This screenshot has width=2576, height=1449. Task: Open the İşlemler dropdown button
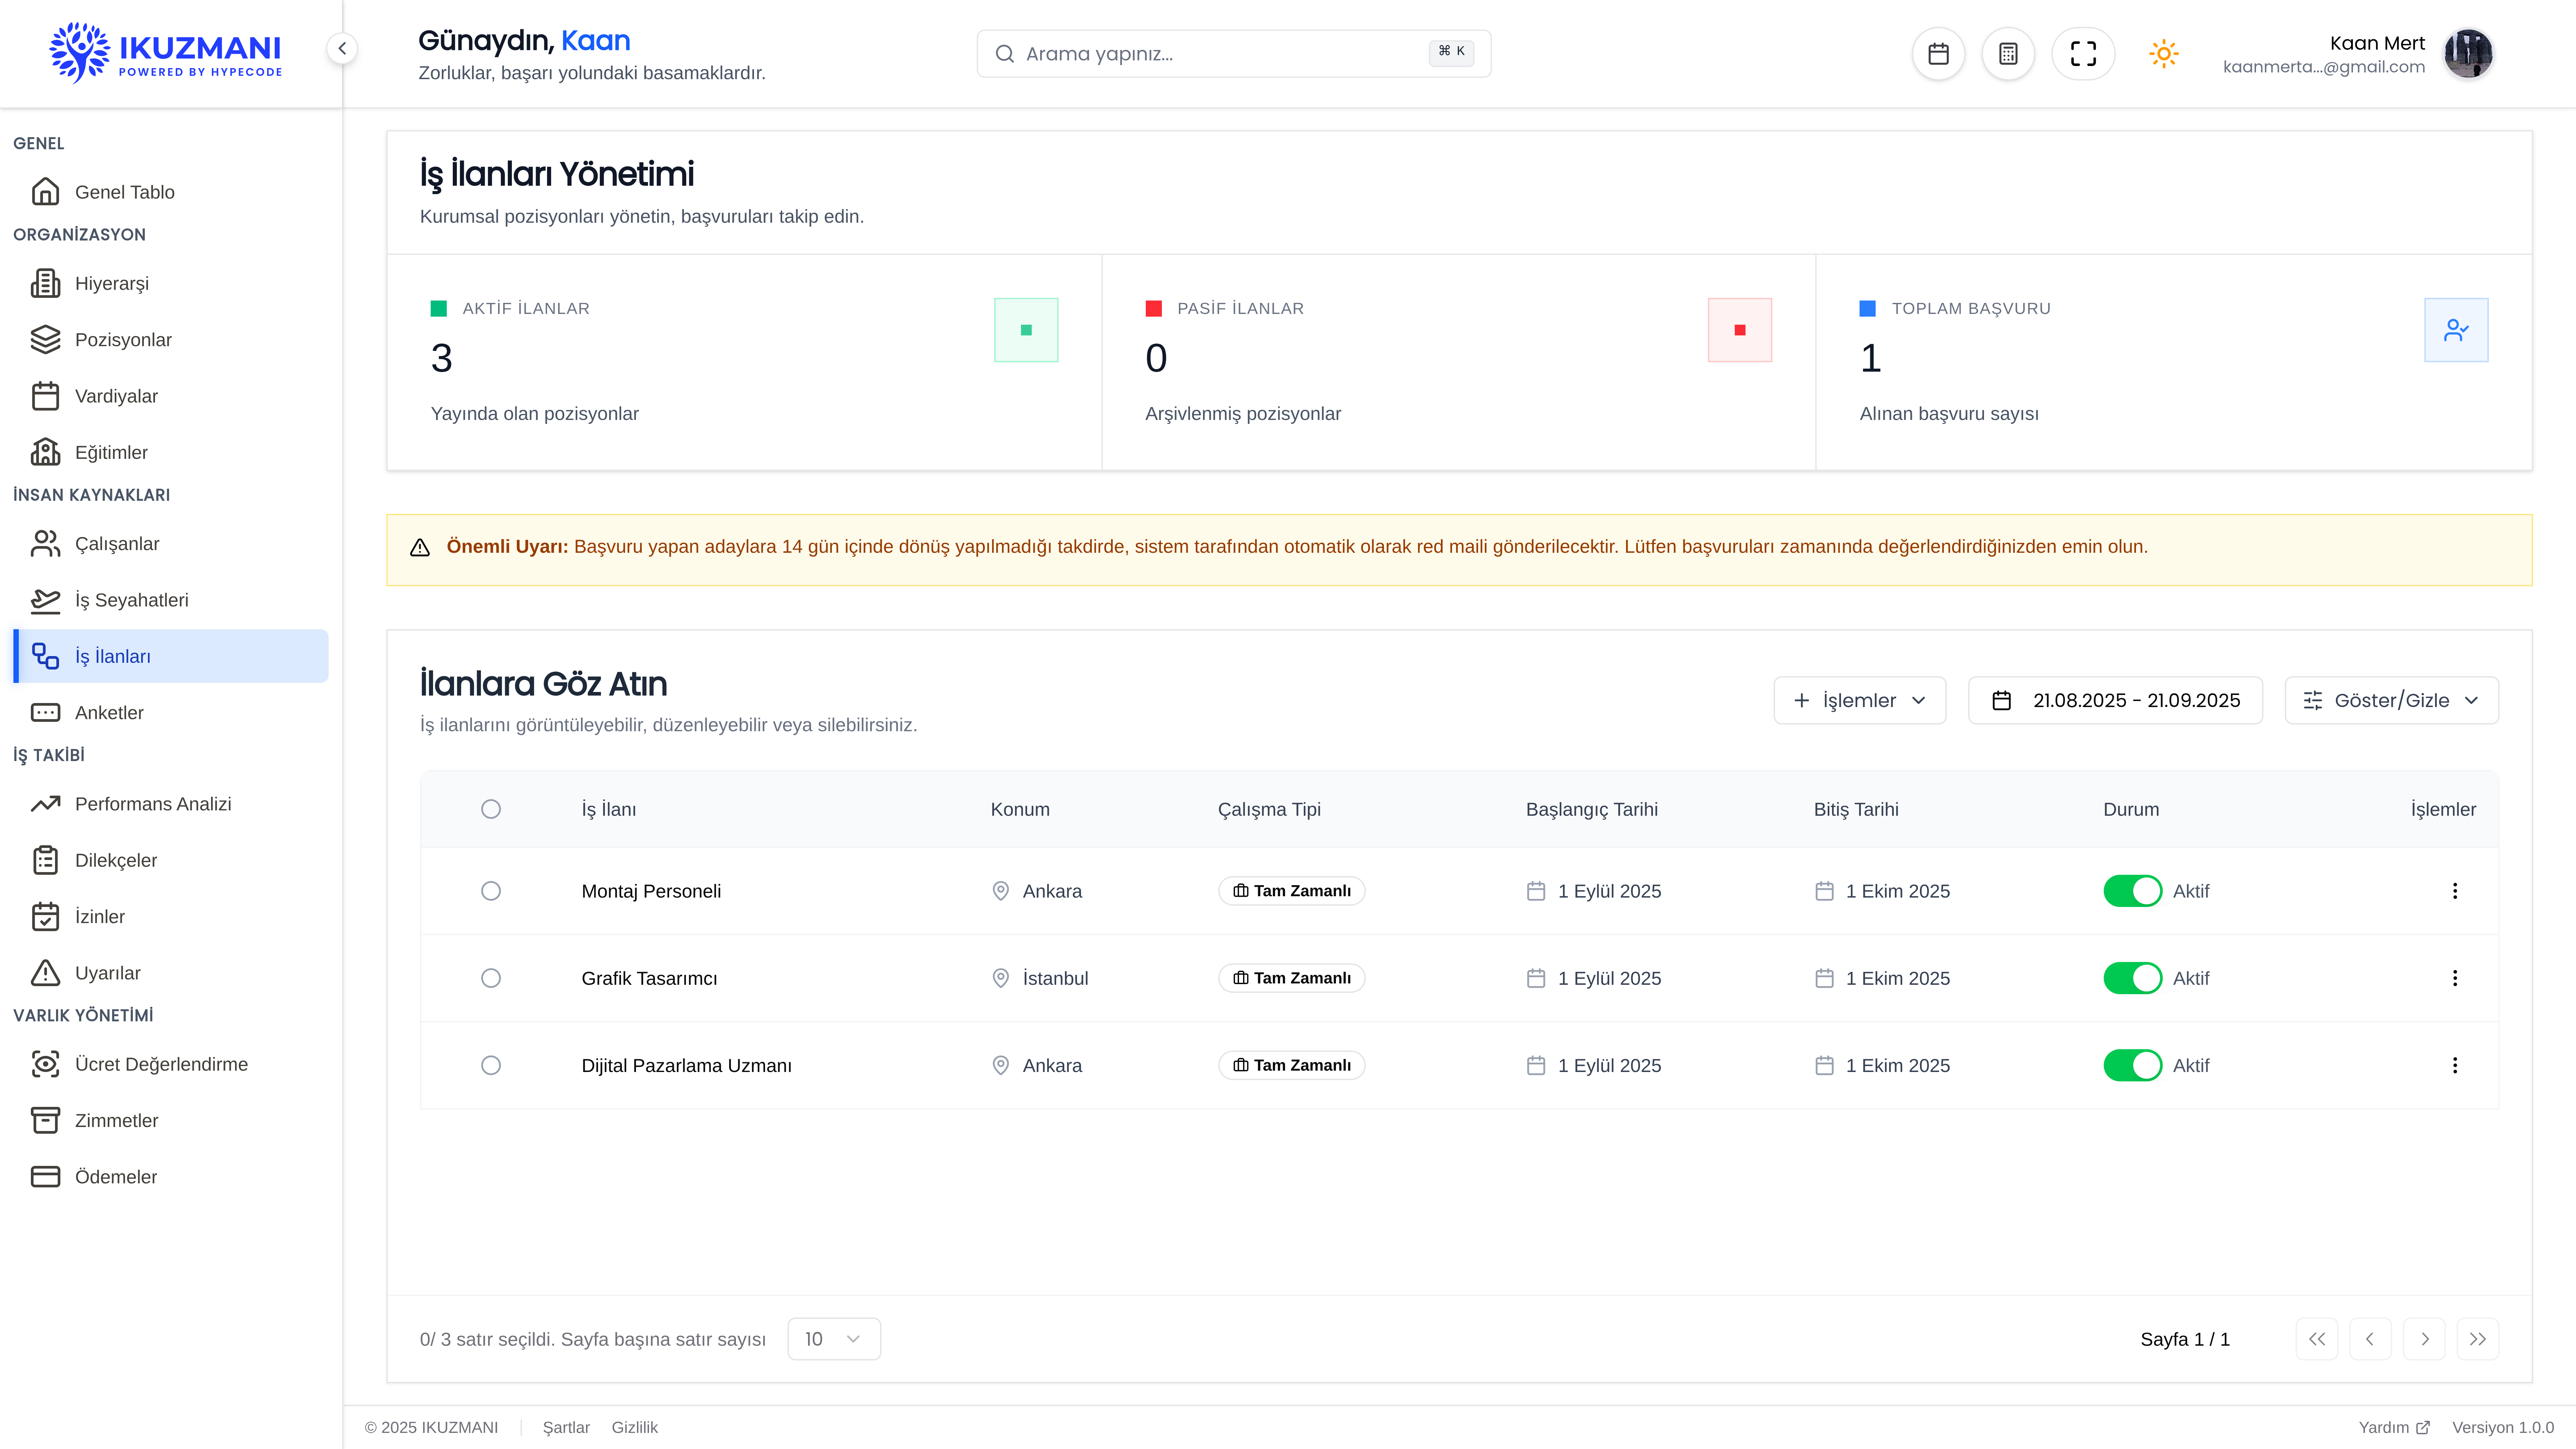1859,700
